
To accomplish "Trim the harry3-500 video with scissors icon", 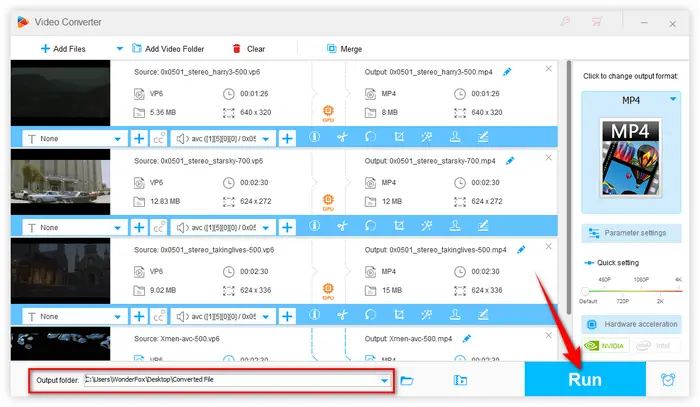I will (x=342, y=137).
